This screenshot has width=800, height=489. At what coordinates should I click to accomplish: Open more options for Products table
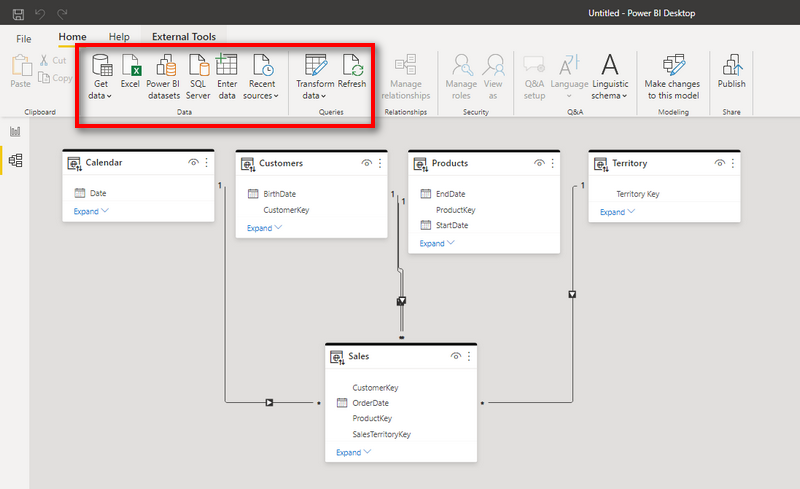tap(553, 163)
